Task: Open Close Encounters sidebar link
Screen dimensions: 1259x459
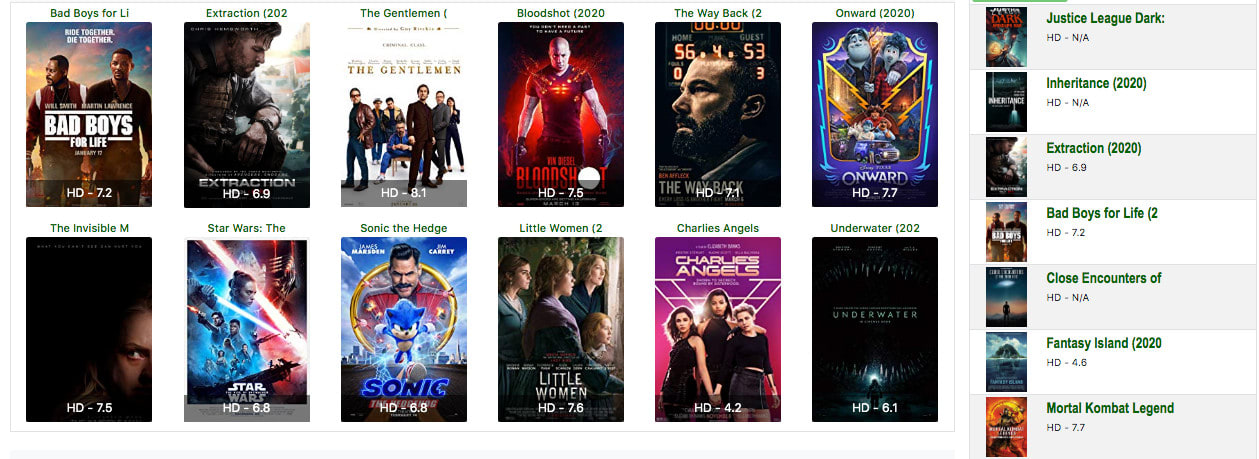Action: click(1104, 278)
